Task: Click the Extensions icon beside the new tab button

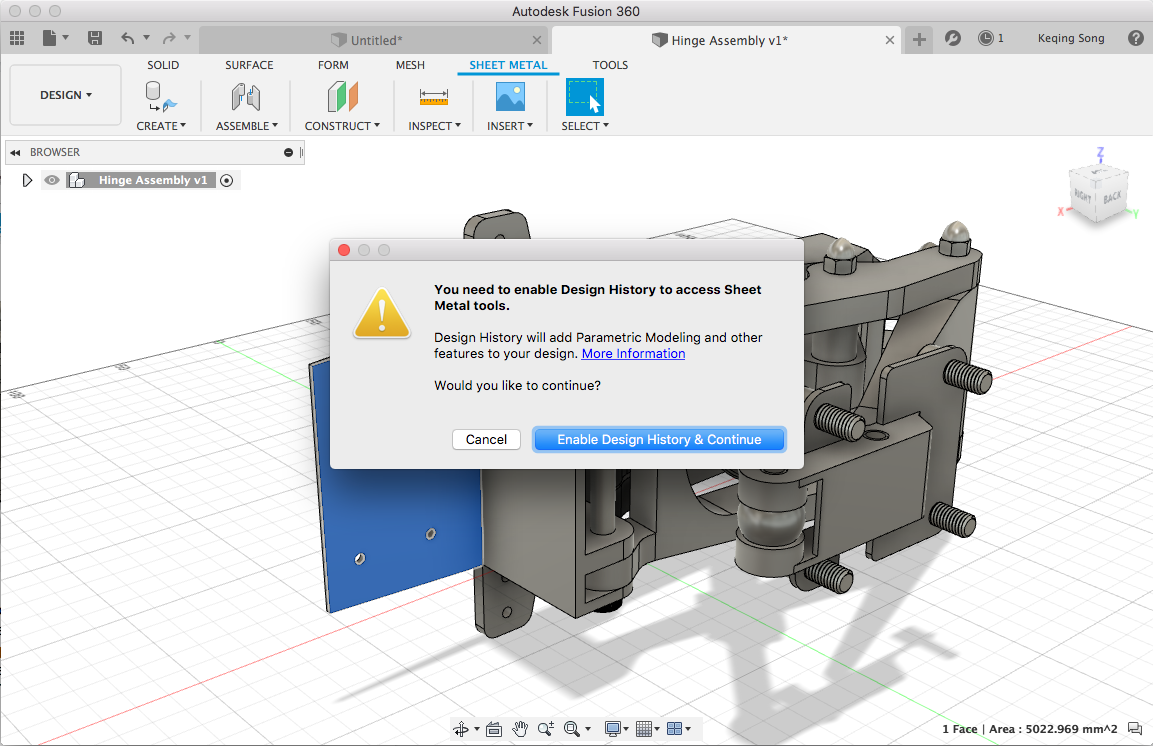Action: coord(953,38)
